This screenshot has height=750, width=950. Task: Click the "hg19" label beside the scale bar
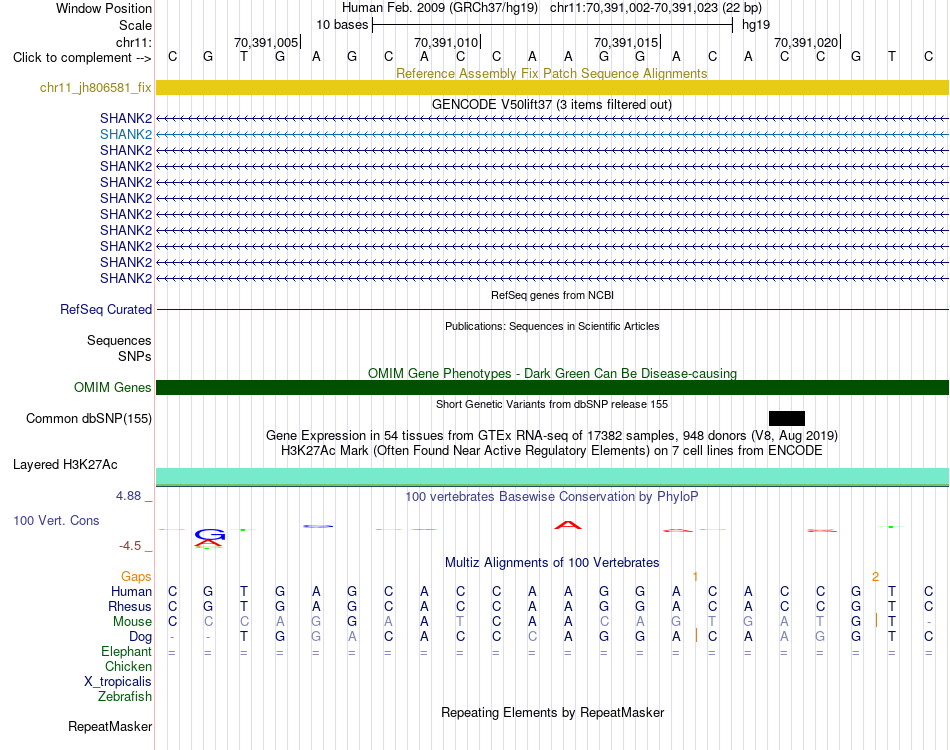[756, 25]
